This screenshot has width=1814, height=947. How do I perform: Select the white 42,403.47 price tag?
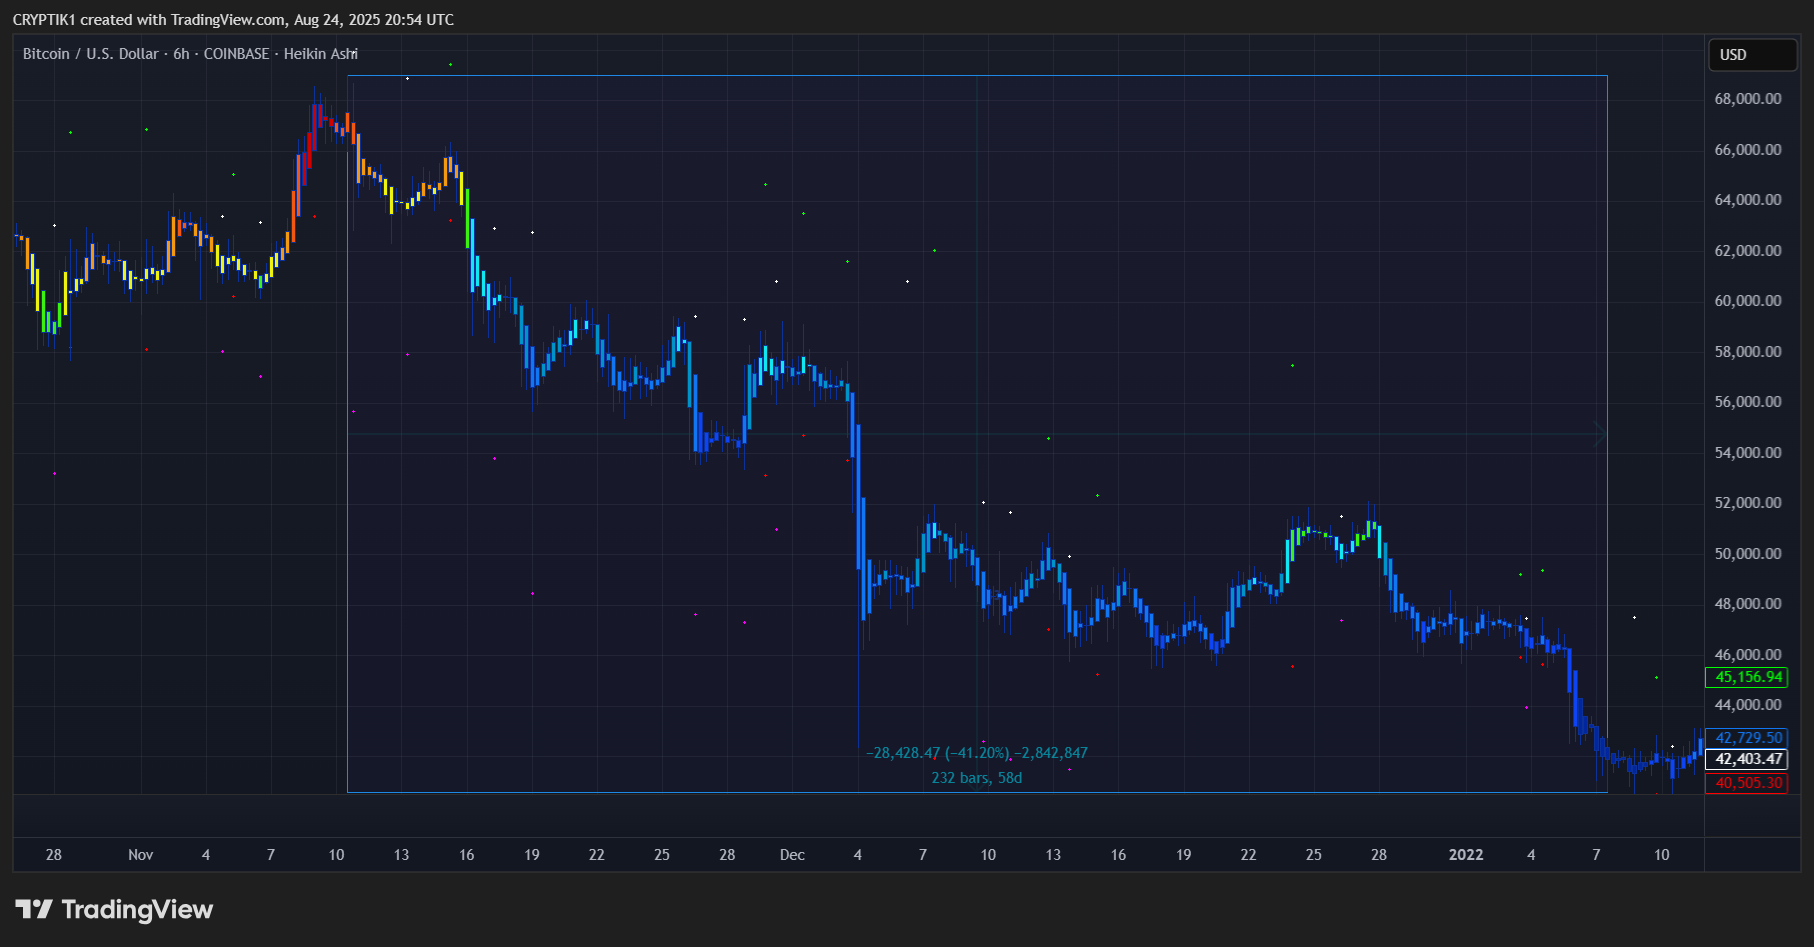(x=1746, y=759)
